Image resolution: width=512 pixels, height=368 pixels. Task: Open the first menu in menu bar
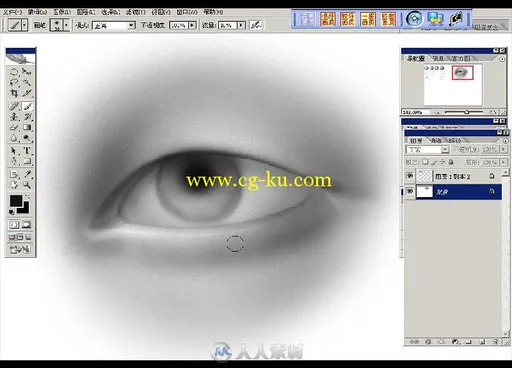pyautogui.click(x=12, y=12)
